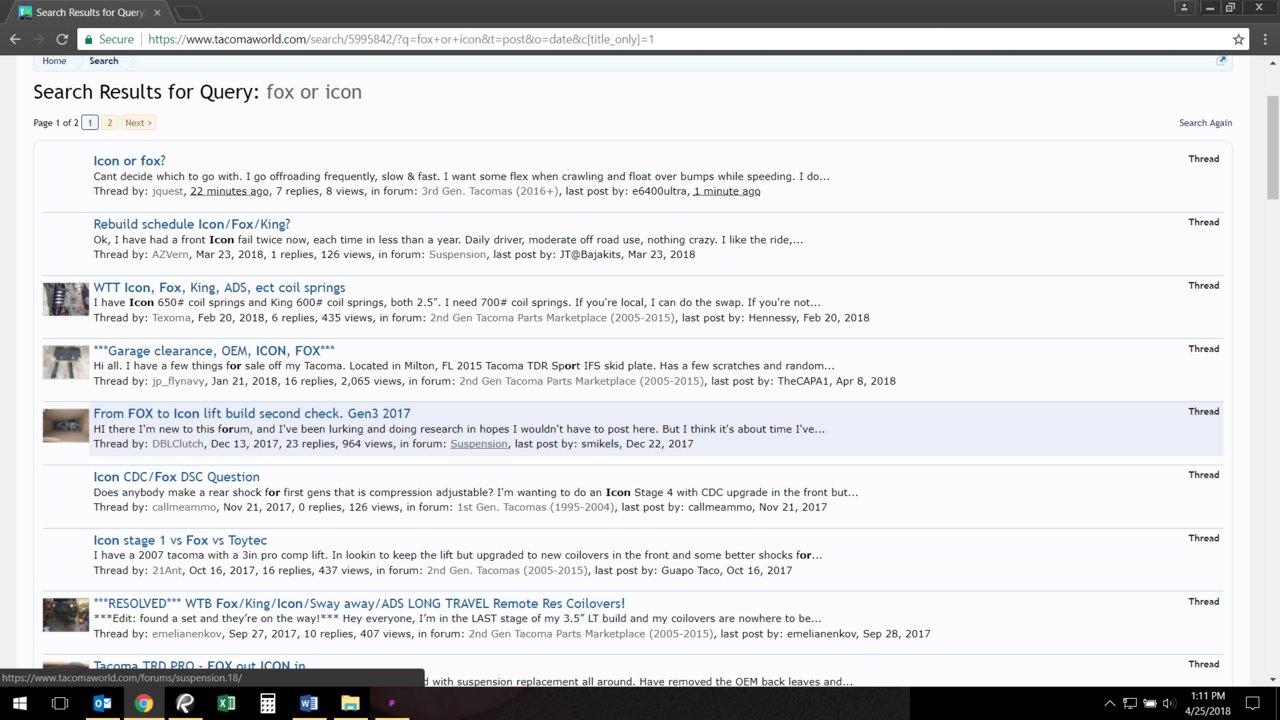
Task: Open Suspension forum link in DBLClutch's row
Action: tap(478, 444)
